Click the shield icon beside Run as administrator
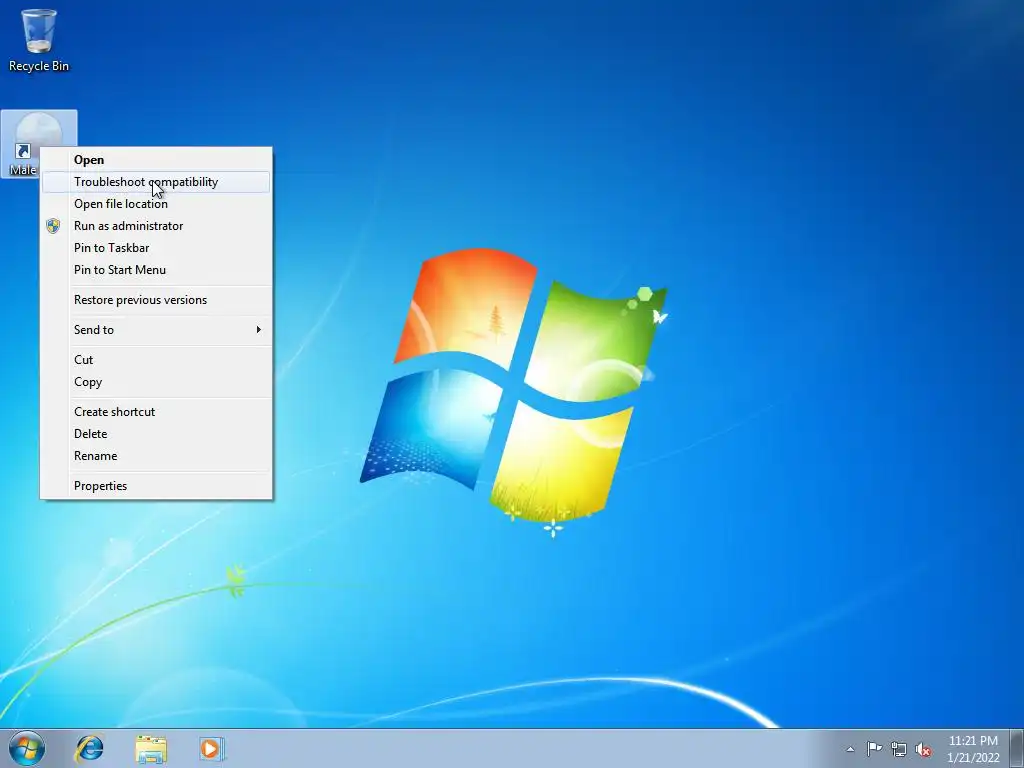Viewport: 1024px width, 768px height. coord(53,226)
